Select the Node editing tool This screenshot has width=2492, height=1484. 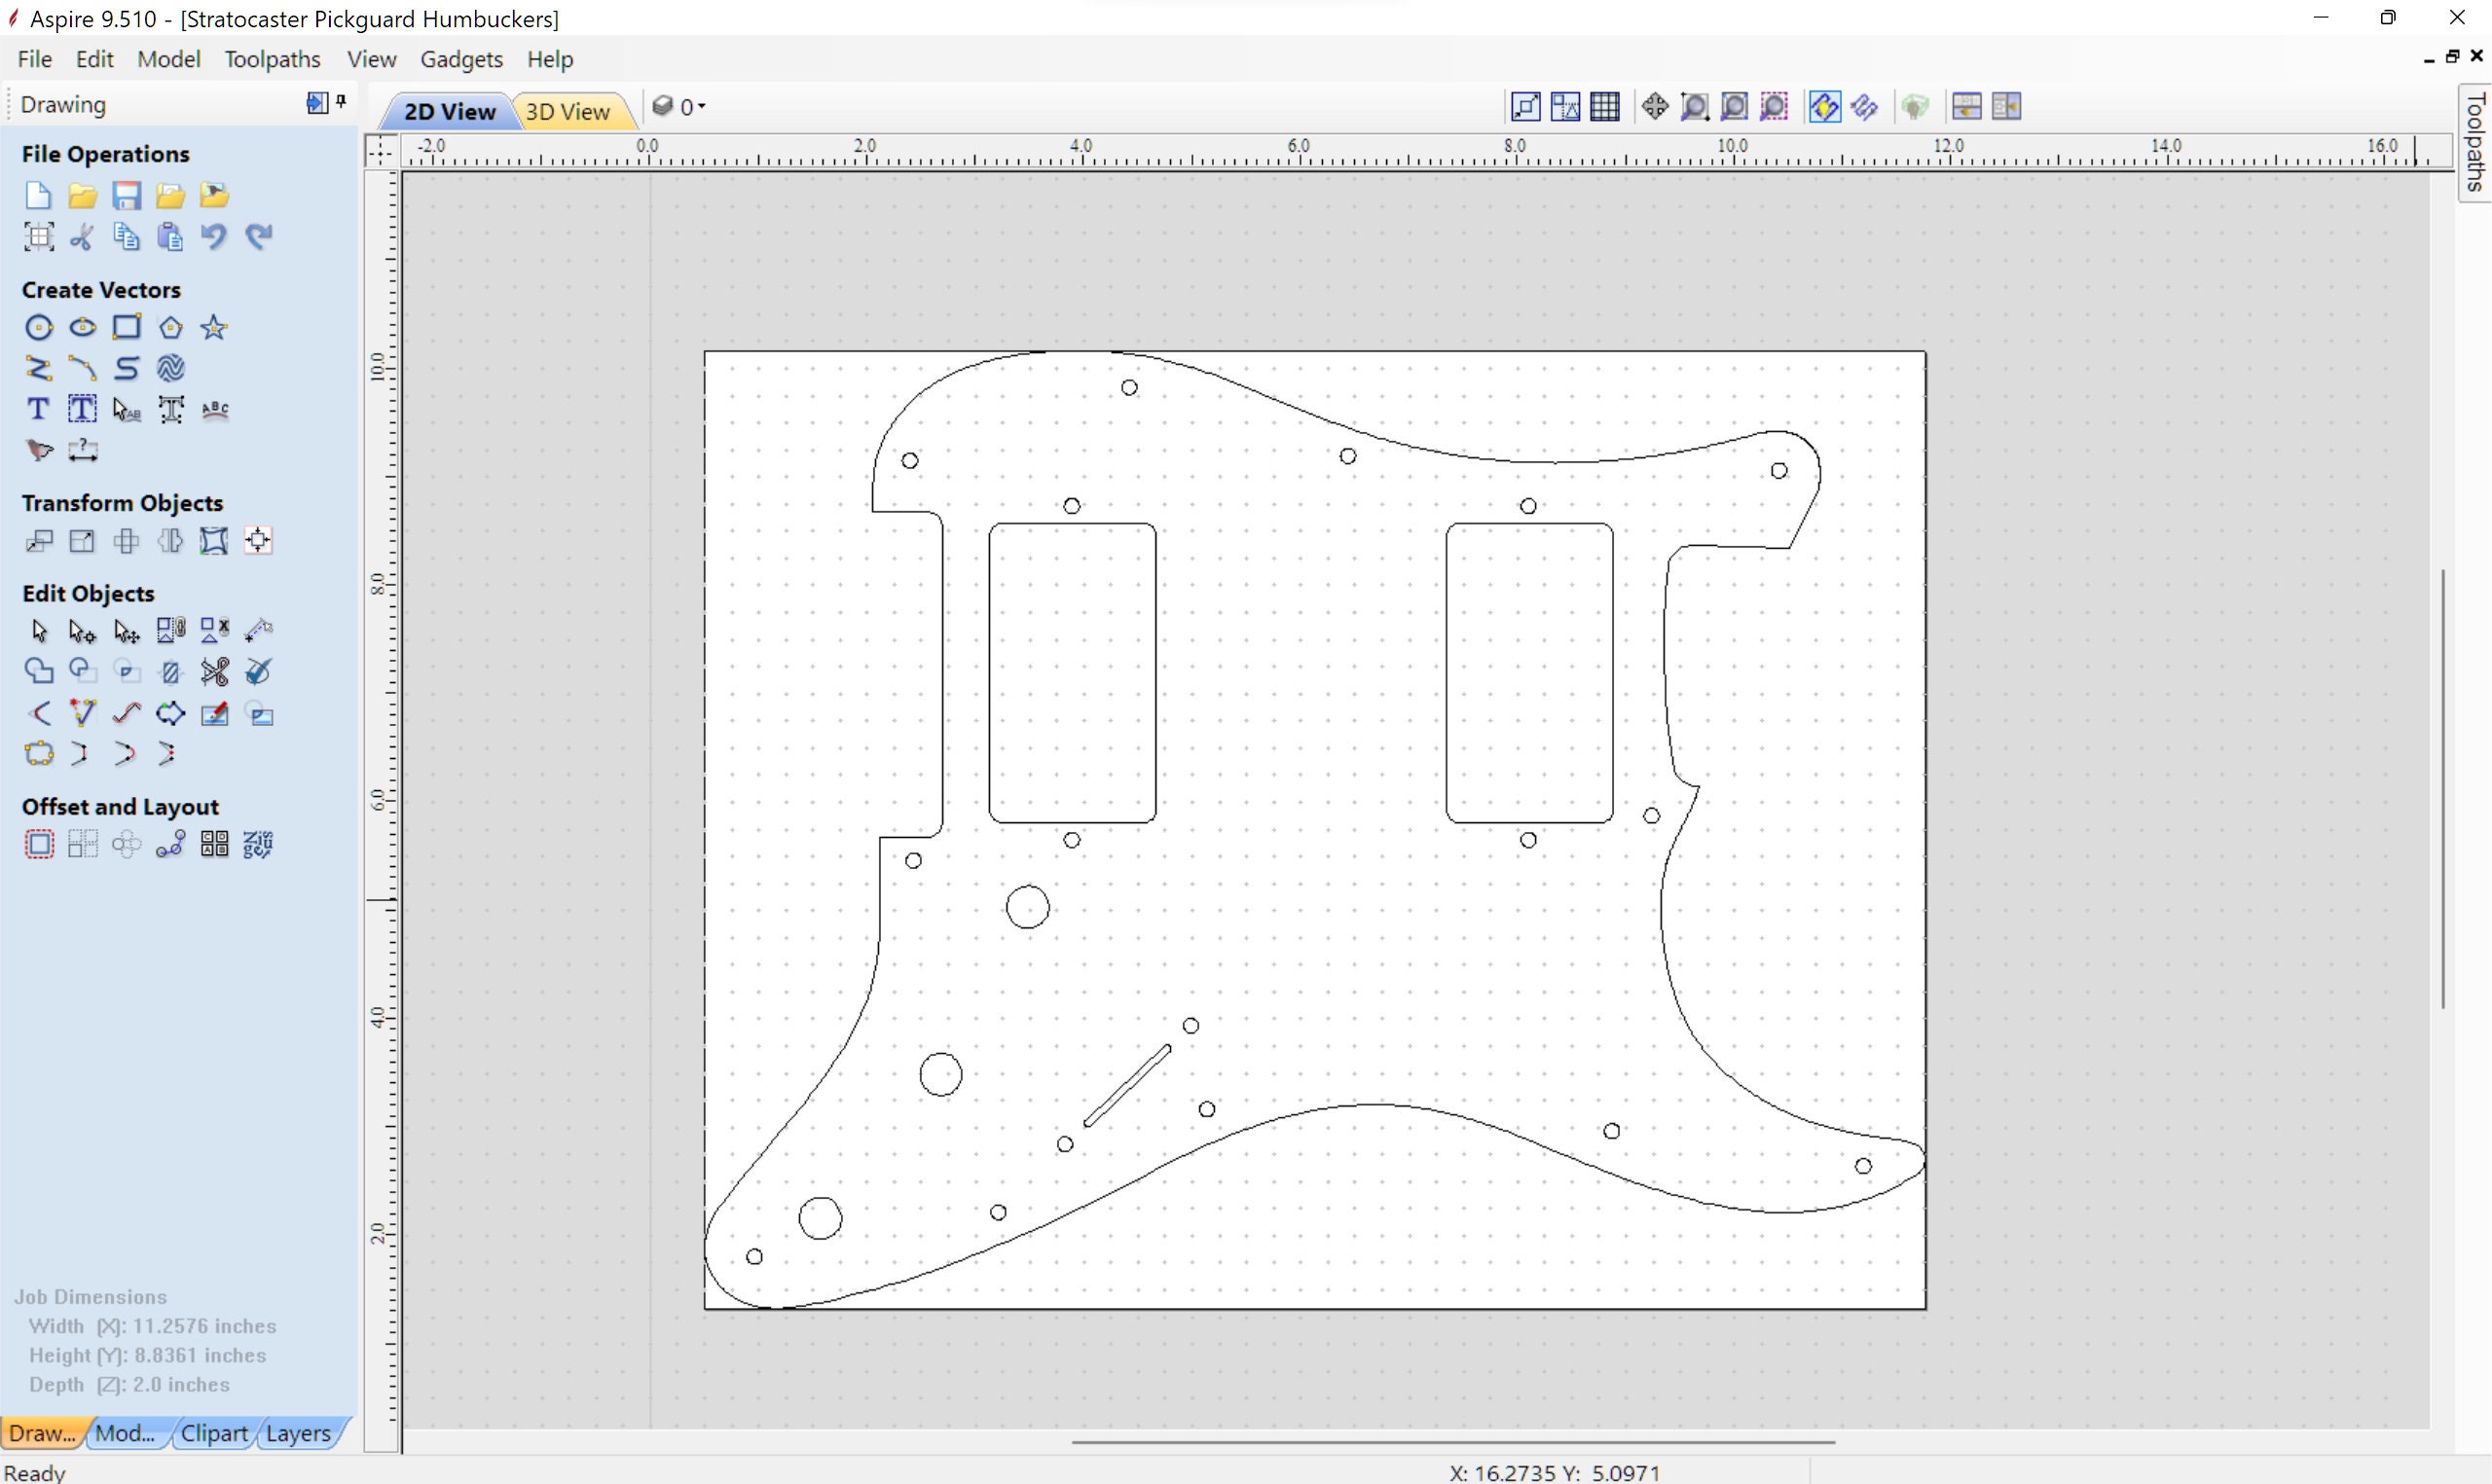[x=82, y=630]
